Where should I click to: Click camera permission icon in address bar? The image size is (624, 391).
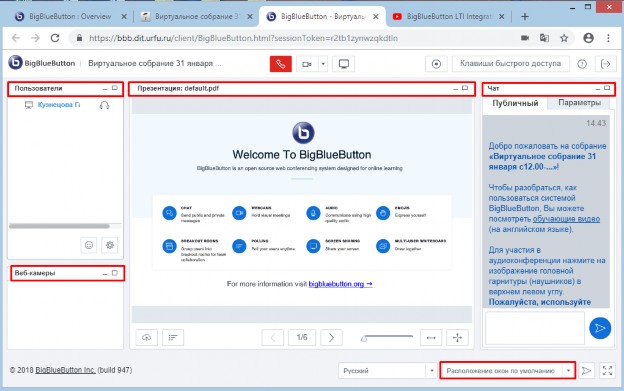(525, 38)
